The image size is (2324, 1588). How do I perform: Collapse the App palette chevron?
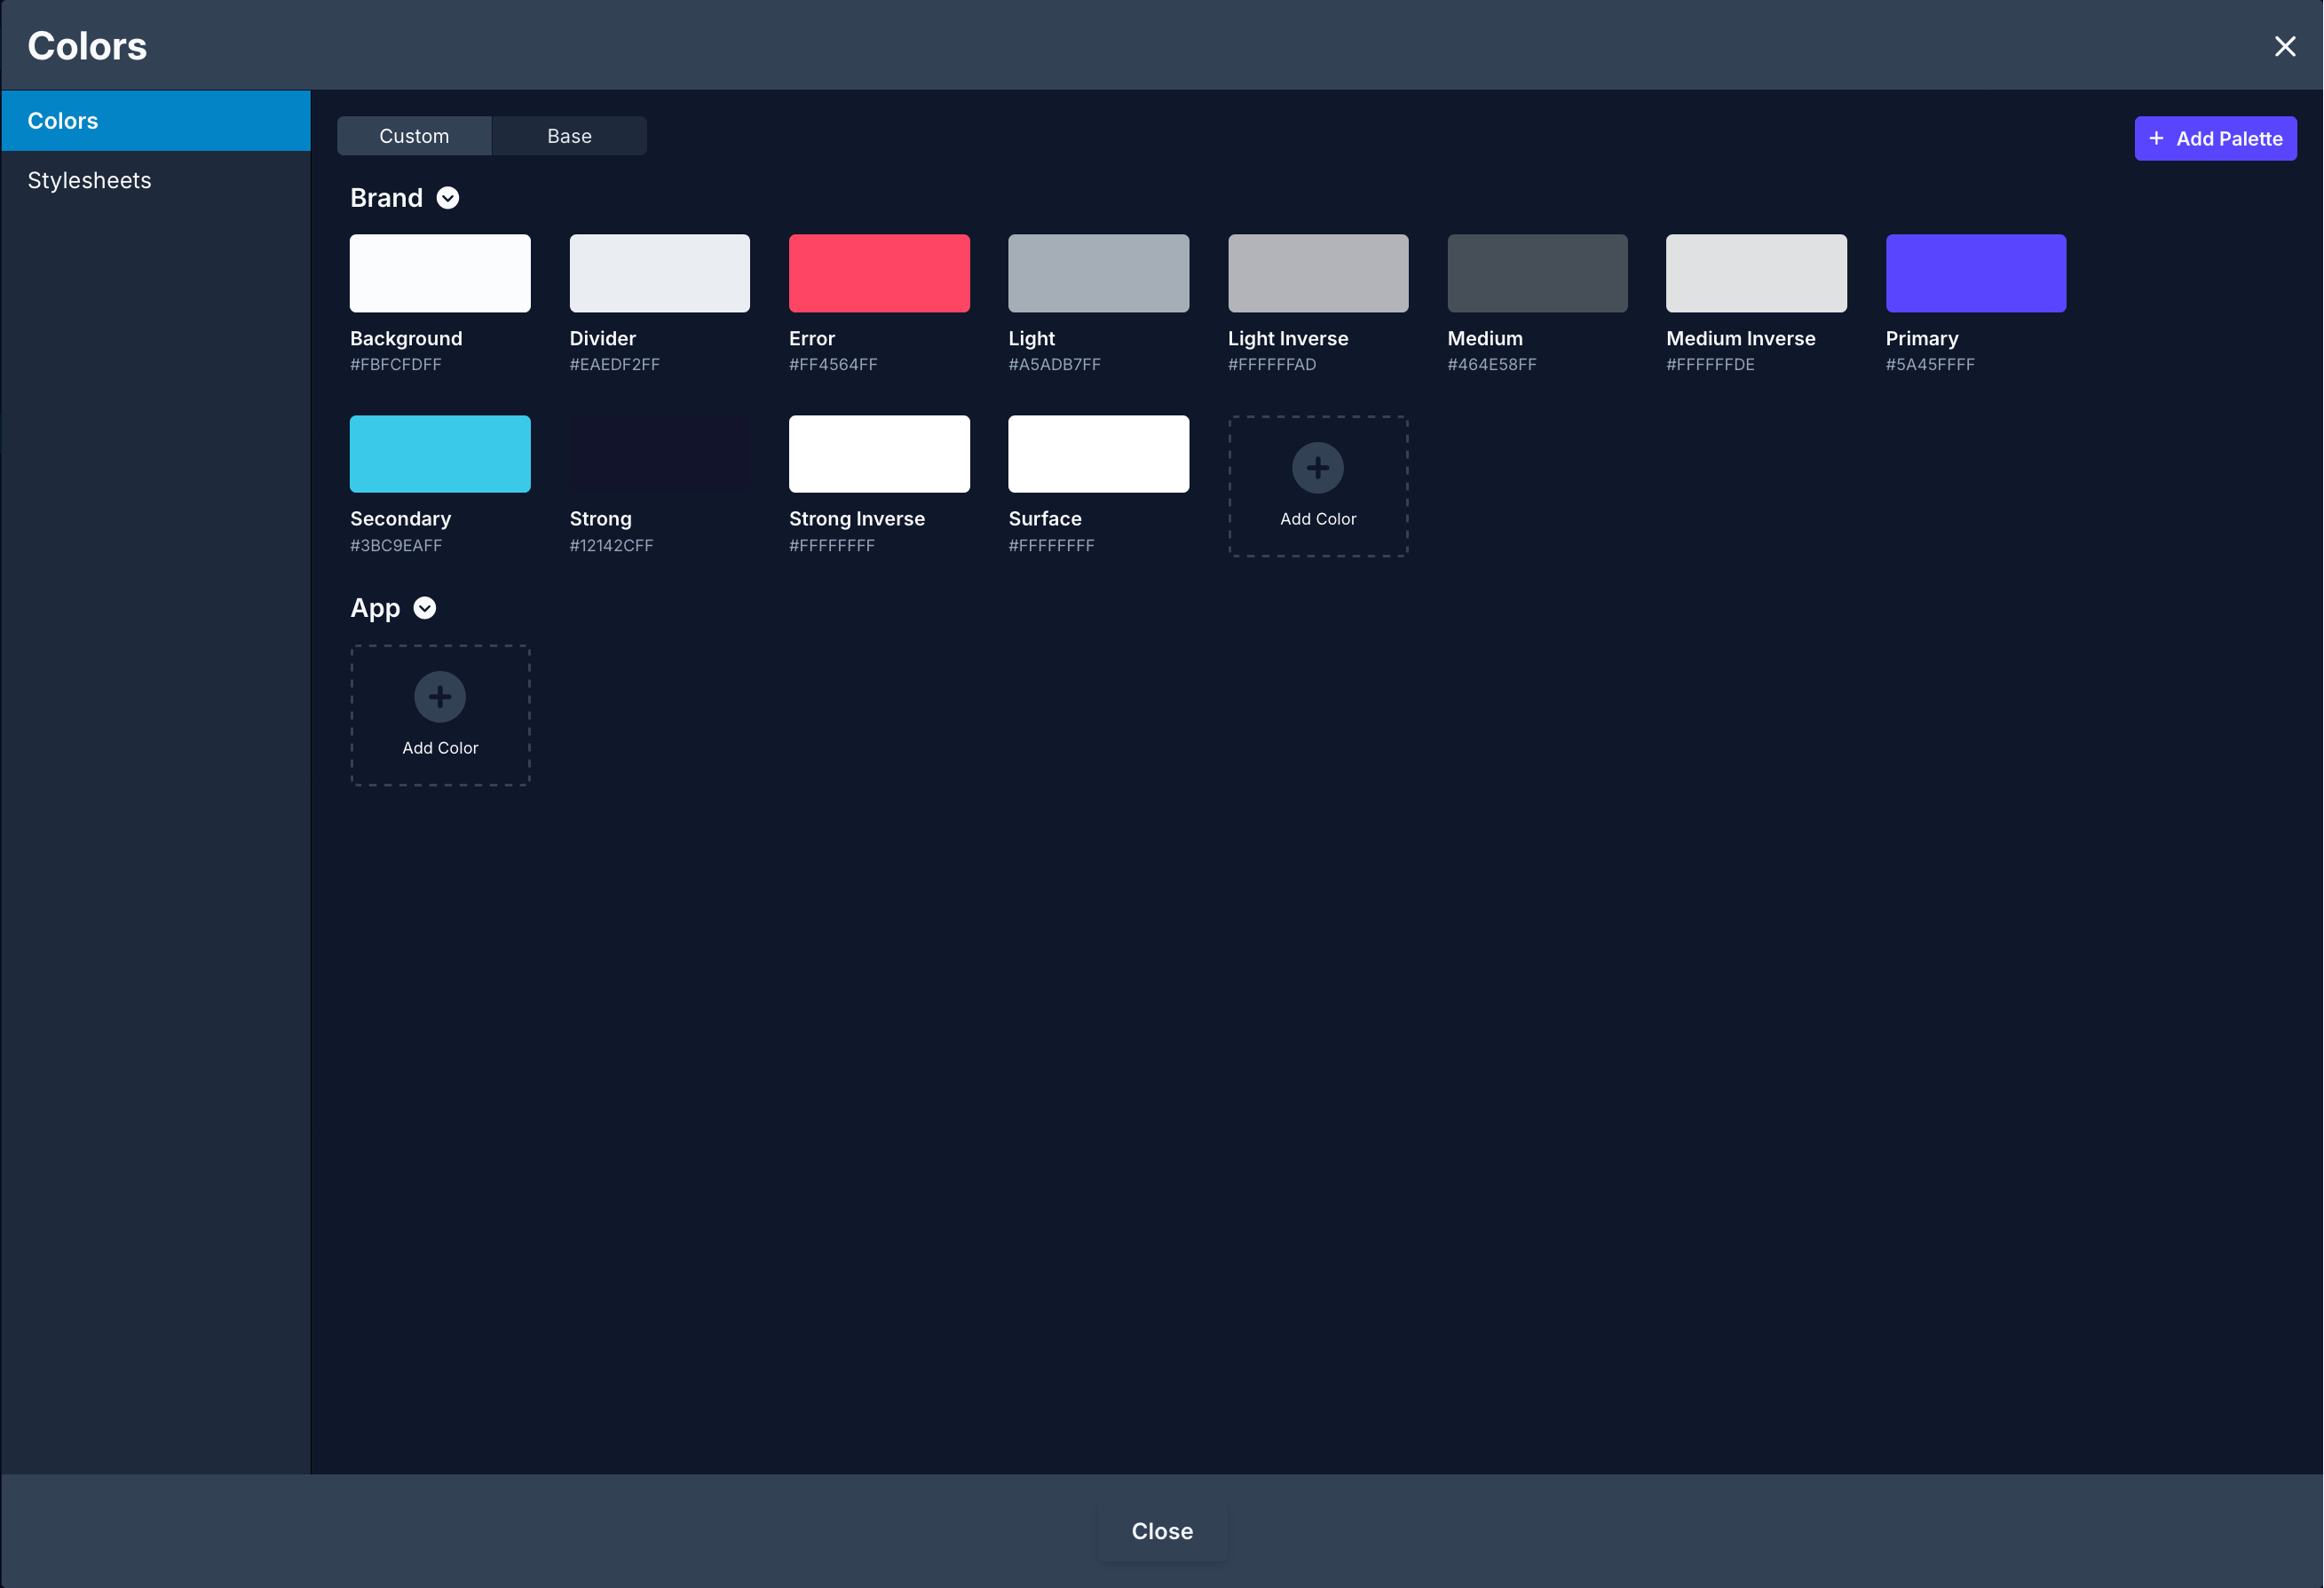click(425, 608)
